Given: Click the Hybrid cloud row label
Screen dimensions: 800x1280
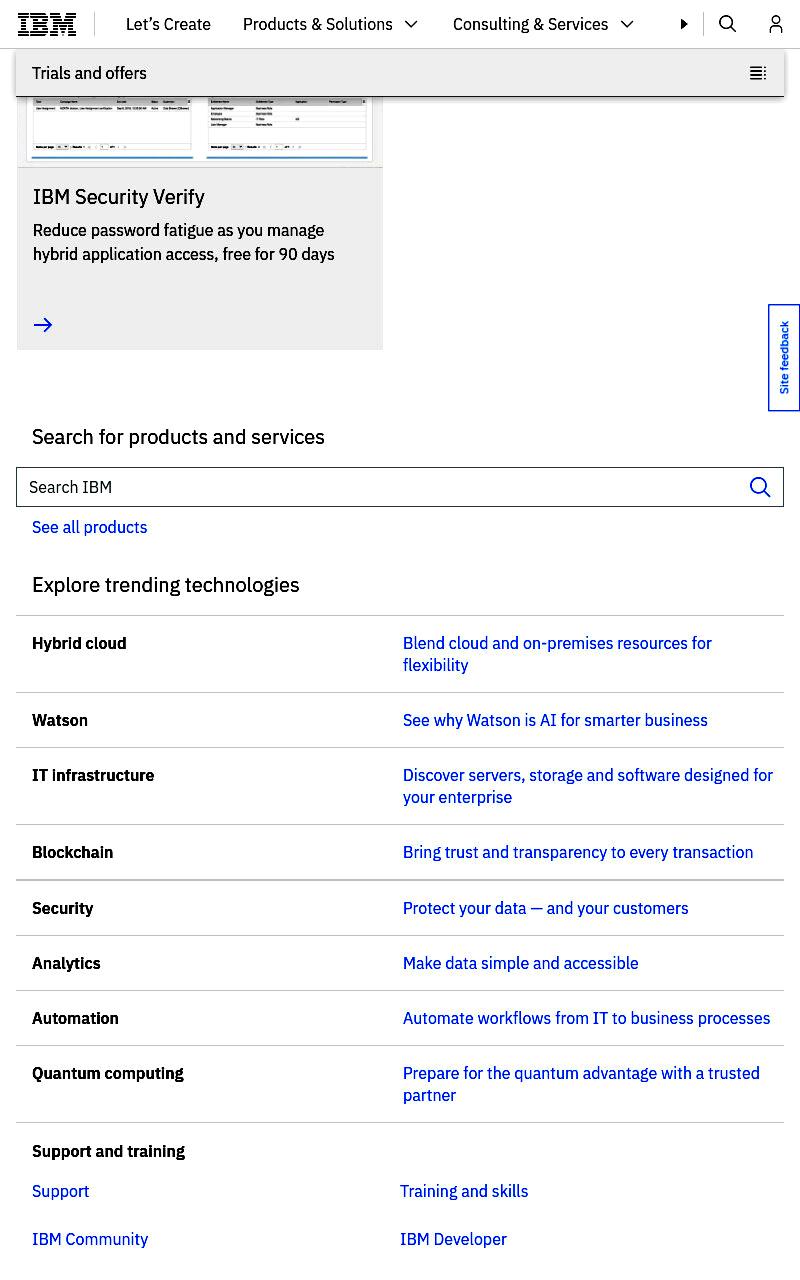Looking at the screenshot, I should click(x=79, y=643).
